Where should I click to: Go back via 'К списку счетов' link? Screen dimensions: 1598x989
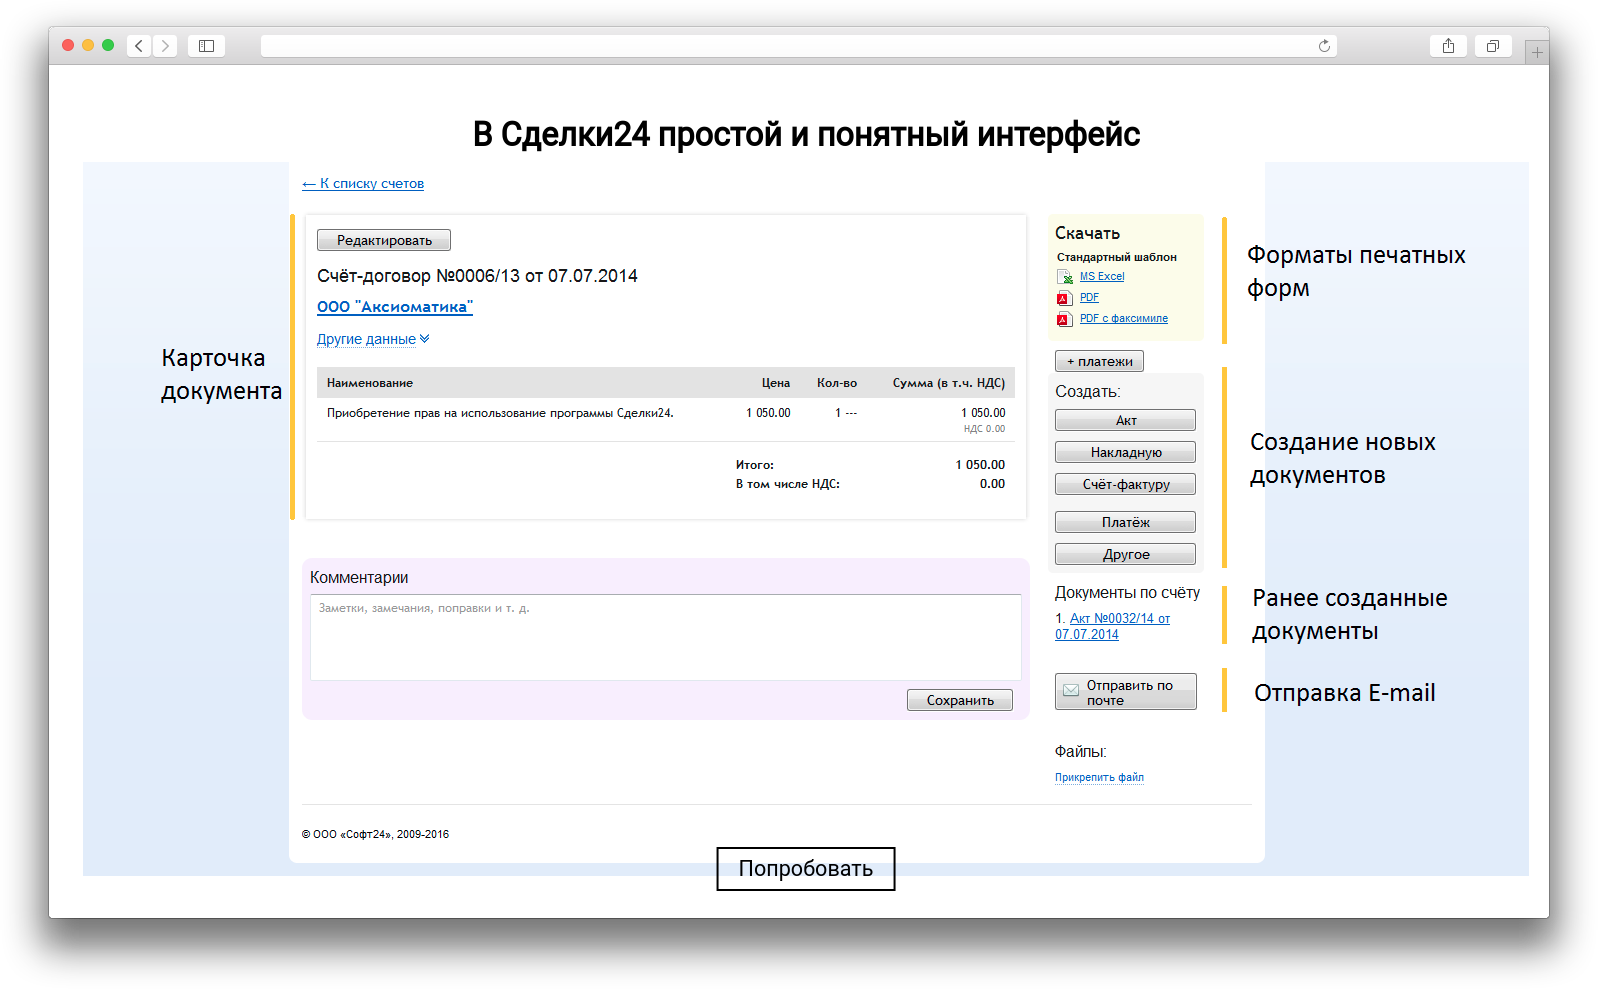363,184
